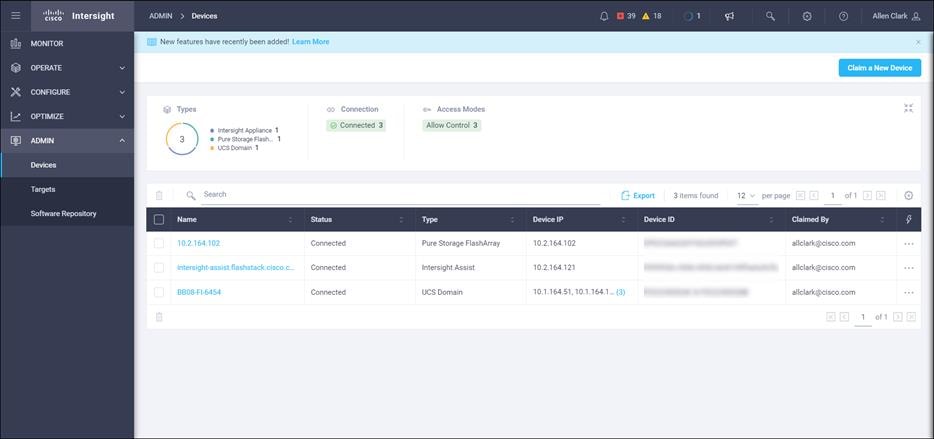Expand the CONFIGURE menu section
Image resolution: width=934 pixels, height=439 pixels.
(67, 92)
